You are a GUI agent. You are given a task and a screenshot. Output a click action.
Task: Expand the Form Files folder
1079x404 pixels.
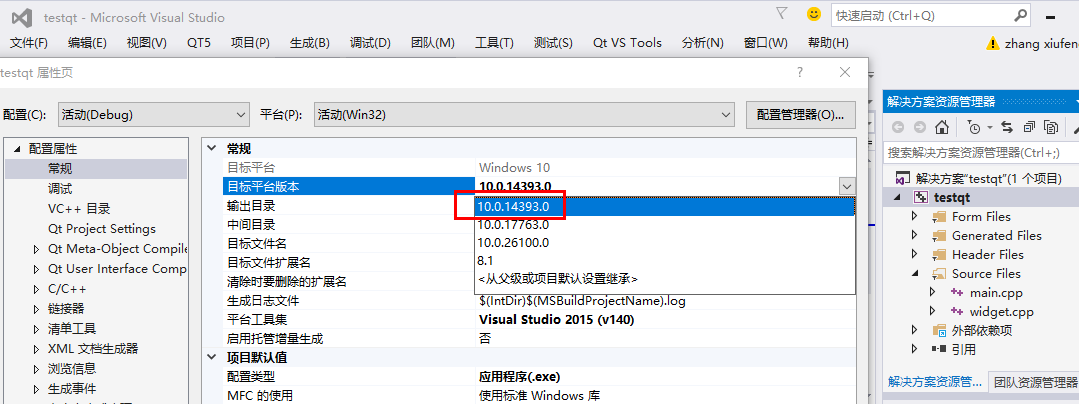(915, 217)
